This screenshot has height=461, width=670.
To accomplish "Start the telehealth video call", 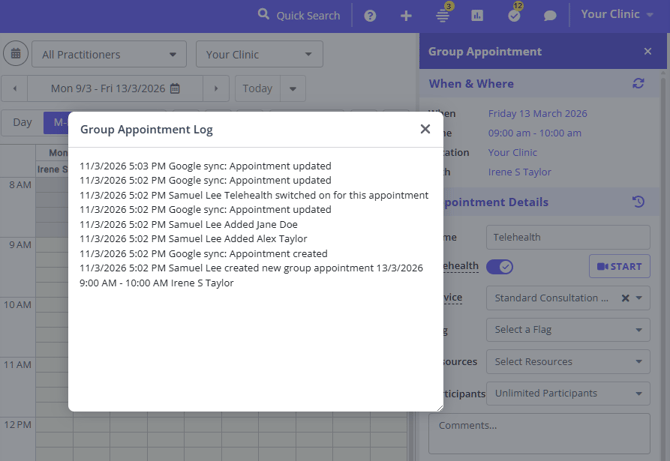I will [x=619, y=267].
